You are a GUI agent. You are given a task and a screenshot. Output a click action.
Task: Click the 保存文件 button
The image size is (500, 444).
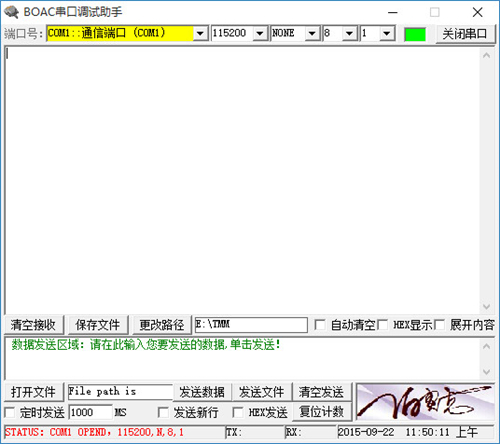98,325
